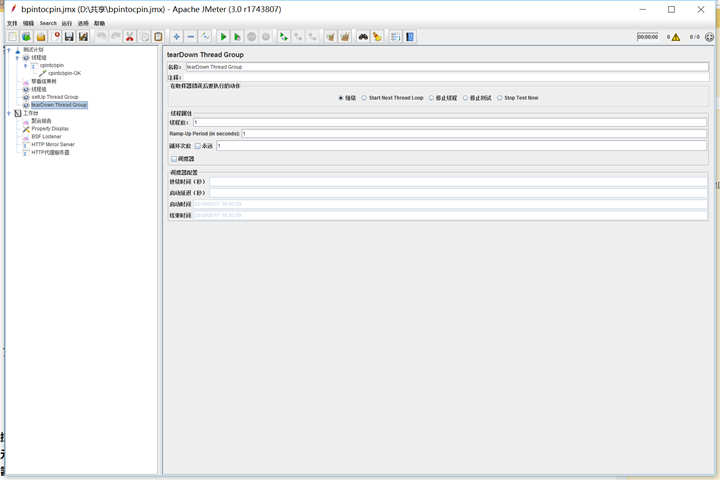Save the test plan with the floppy disk icon
This screenshot has height=480, width=720.
(x=69, y=37)
